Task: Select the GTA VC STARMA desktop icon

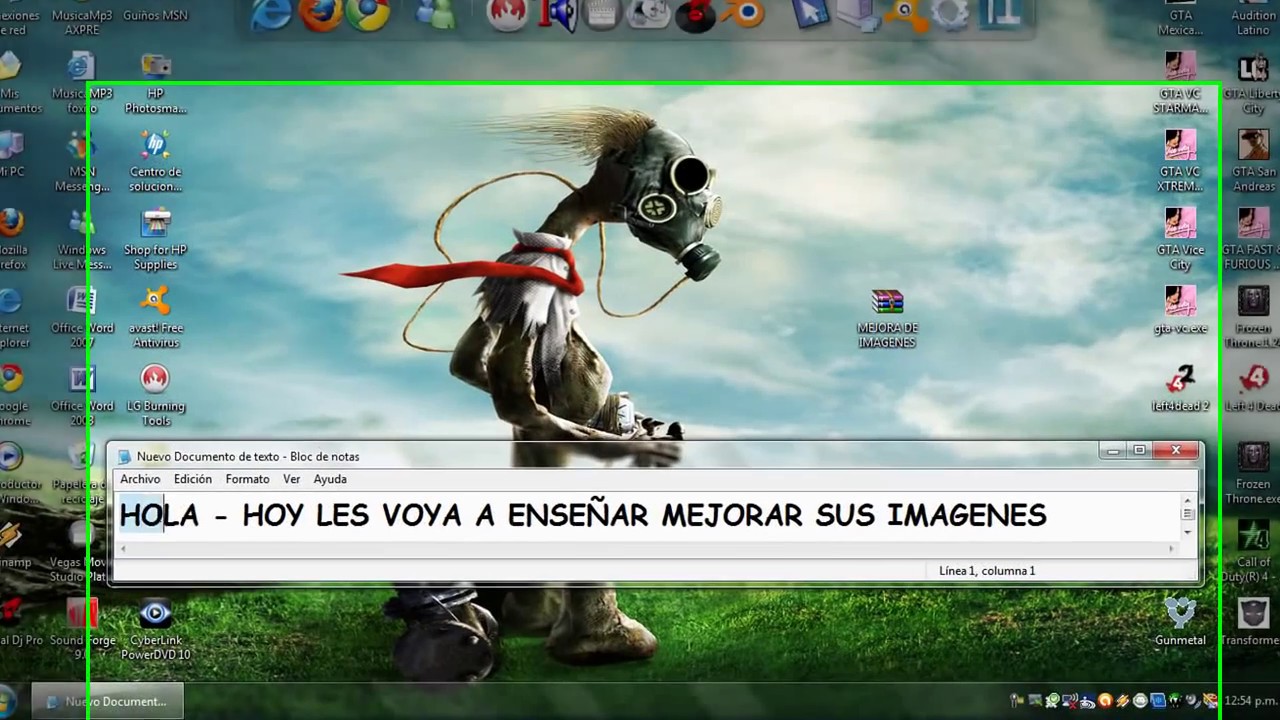Action: 1180,84
